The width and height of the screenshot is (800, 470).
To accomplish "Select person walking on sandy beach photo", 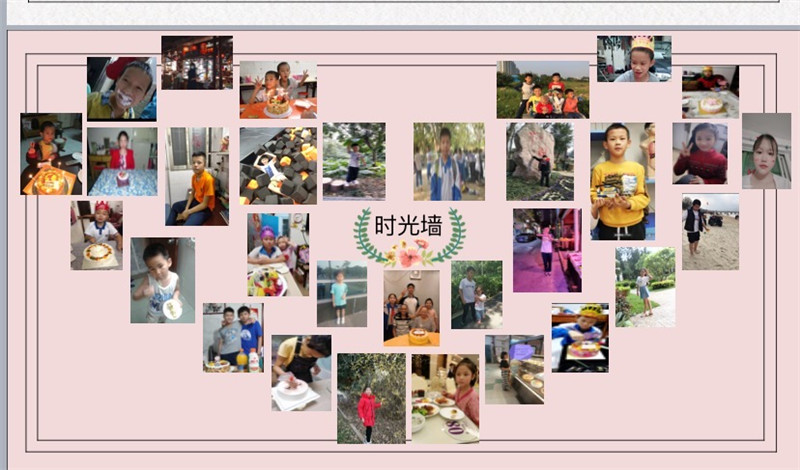I will point(710,232).
